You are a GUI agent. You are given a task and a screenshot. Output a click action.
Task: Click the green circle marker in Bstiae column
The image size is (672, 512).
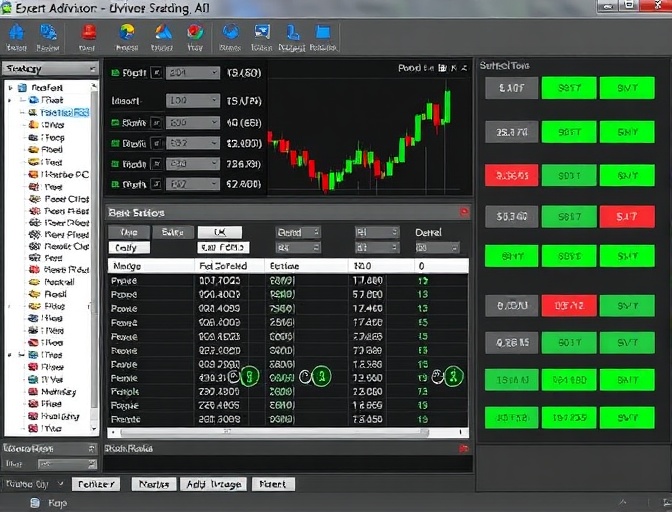pos(320,377)
